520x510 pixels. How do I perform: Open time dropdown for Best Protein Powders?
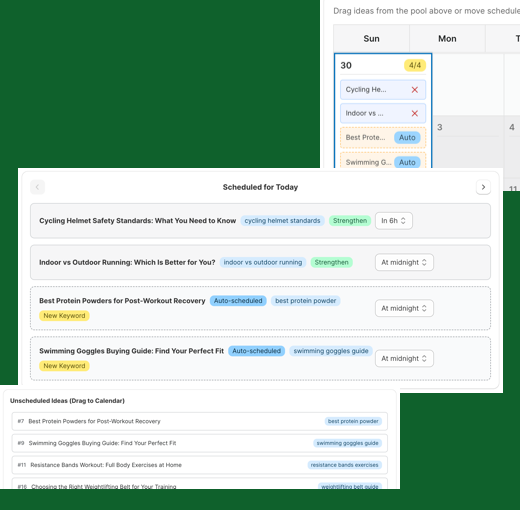click(404, 308)
